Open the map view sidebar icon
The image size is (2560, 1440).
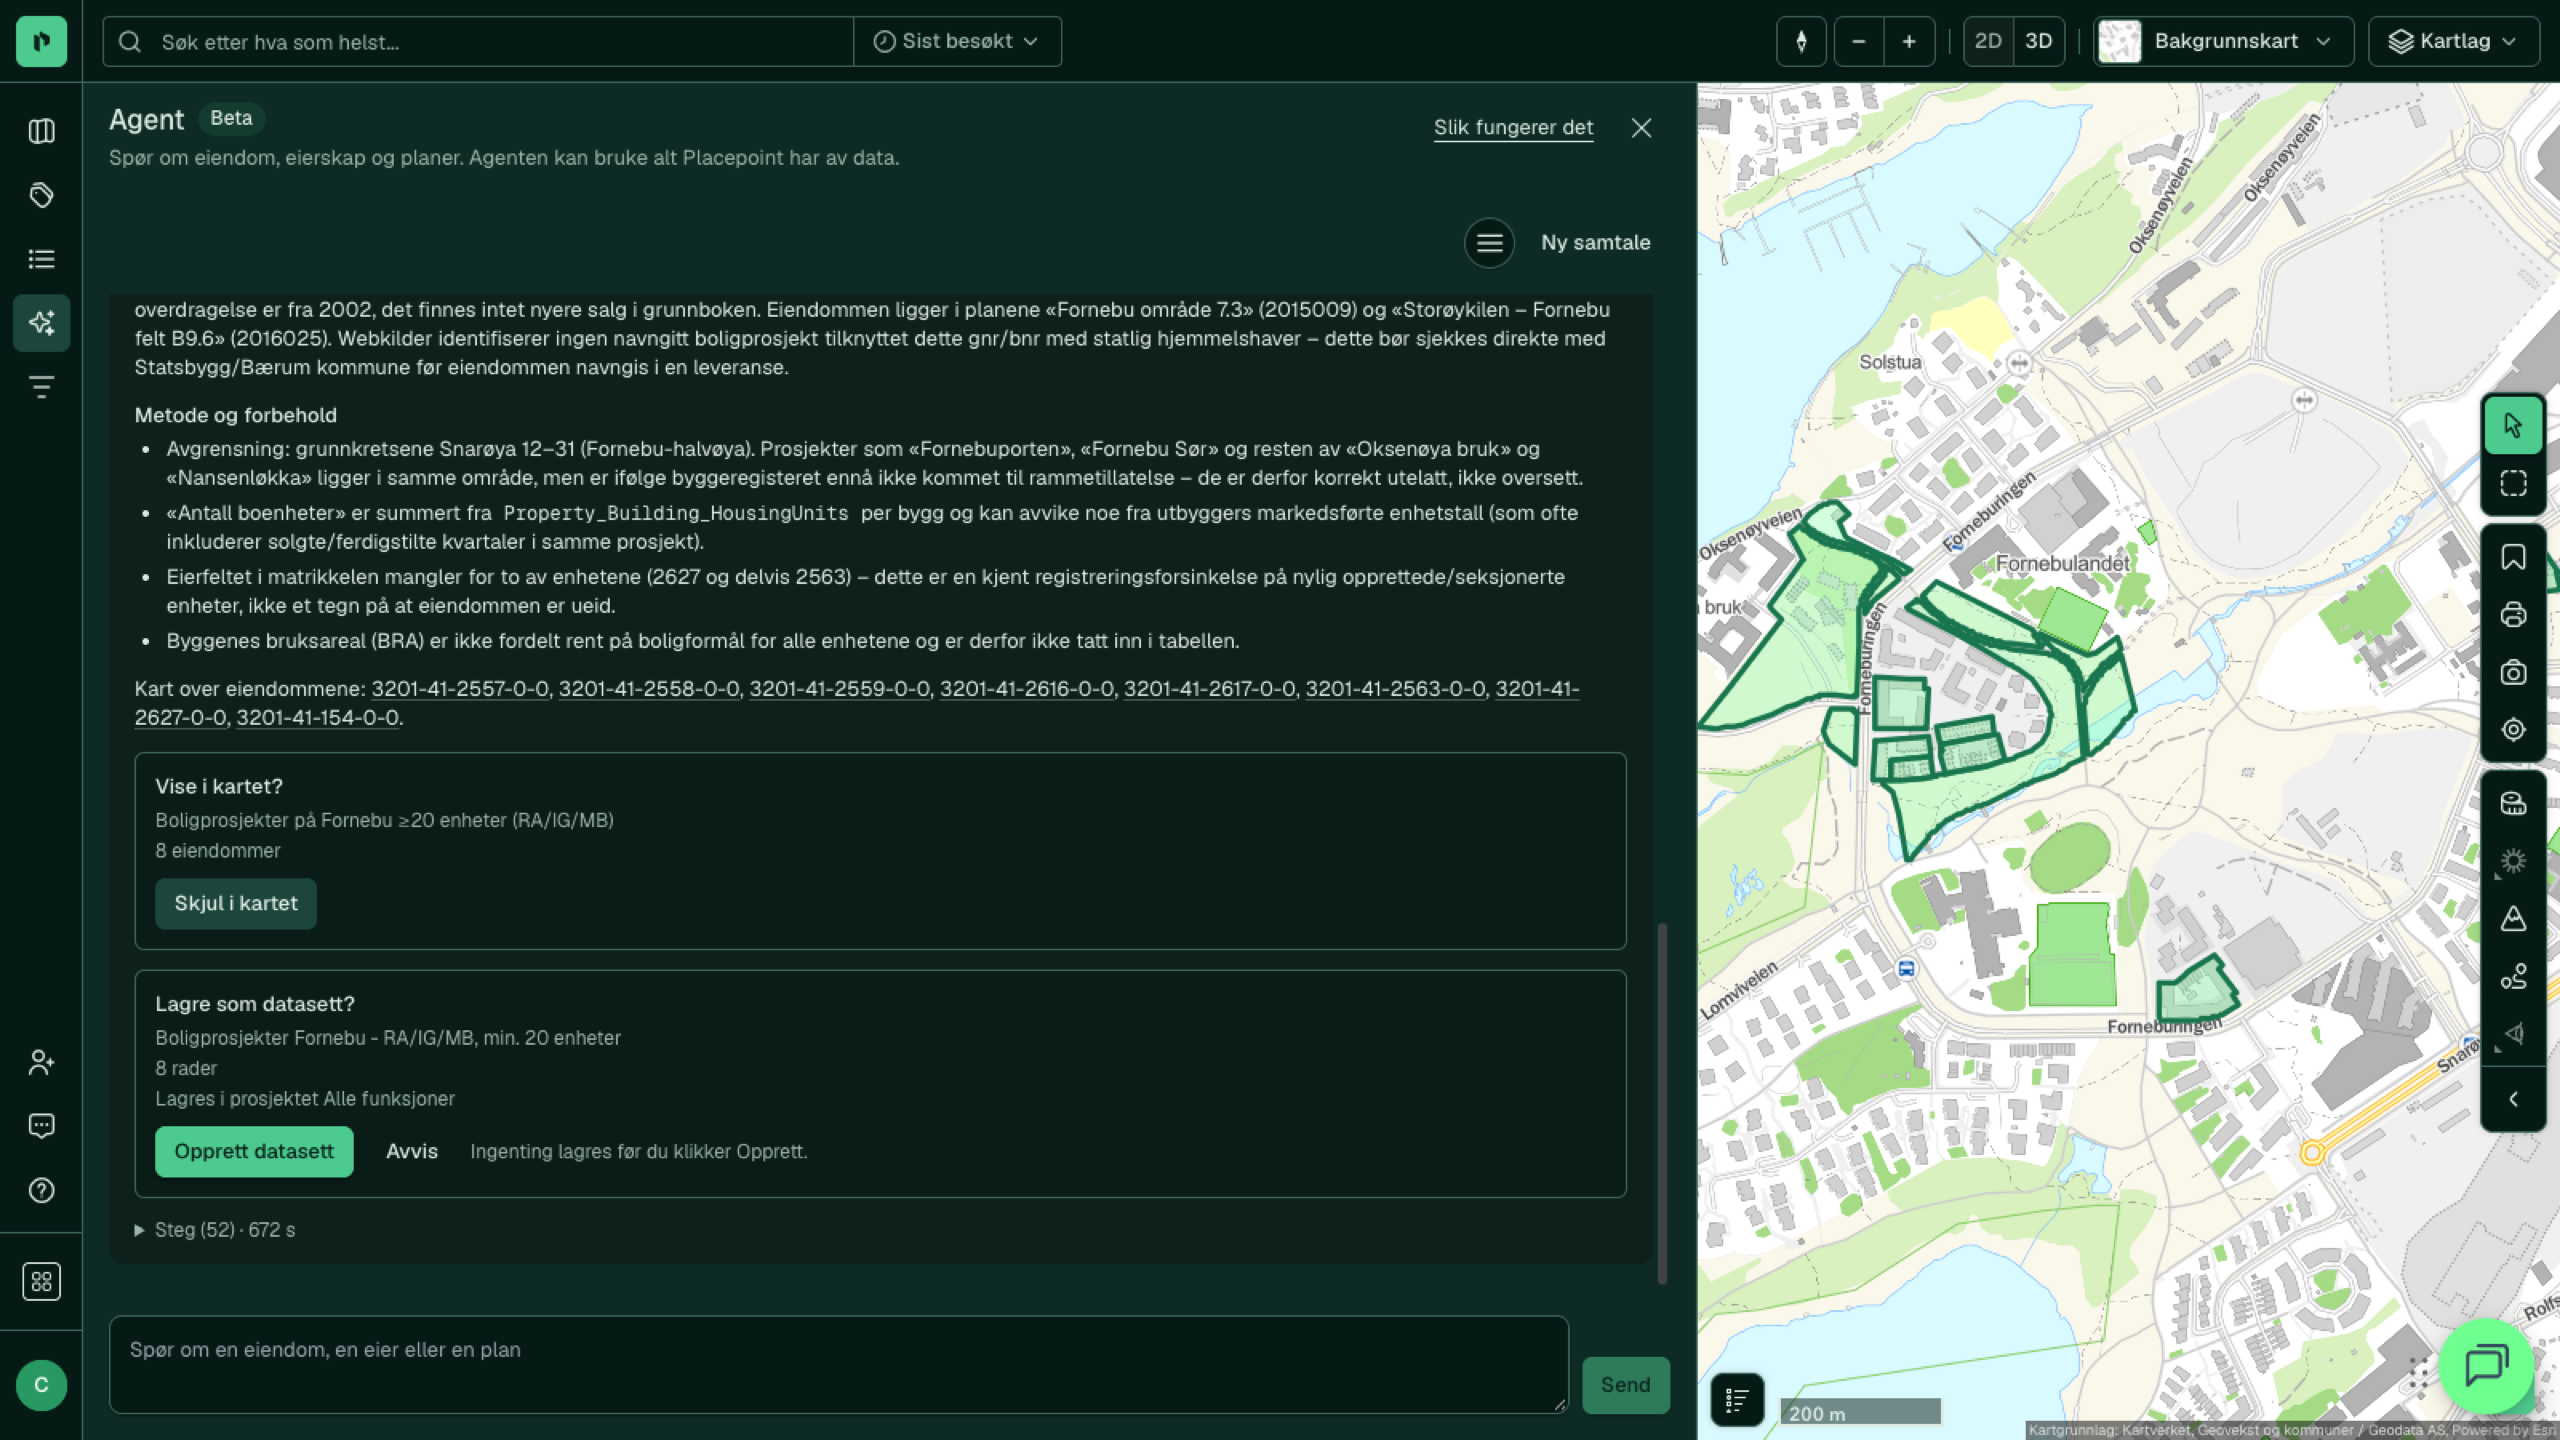[41, 131]
